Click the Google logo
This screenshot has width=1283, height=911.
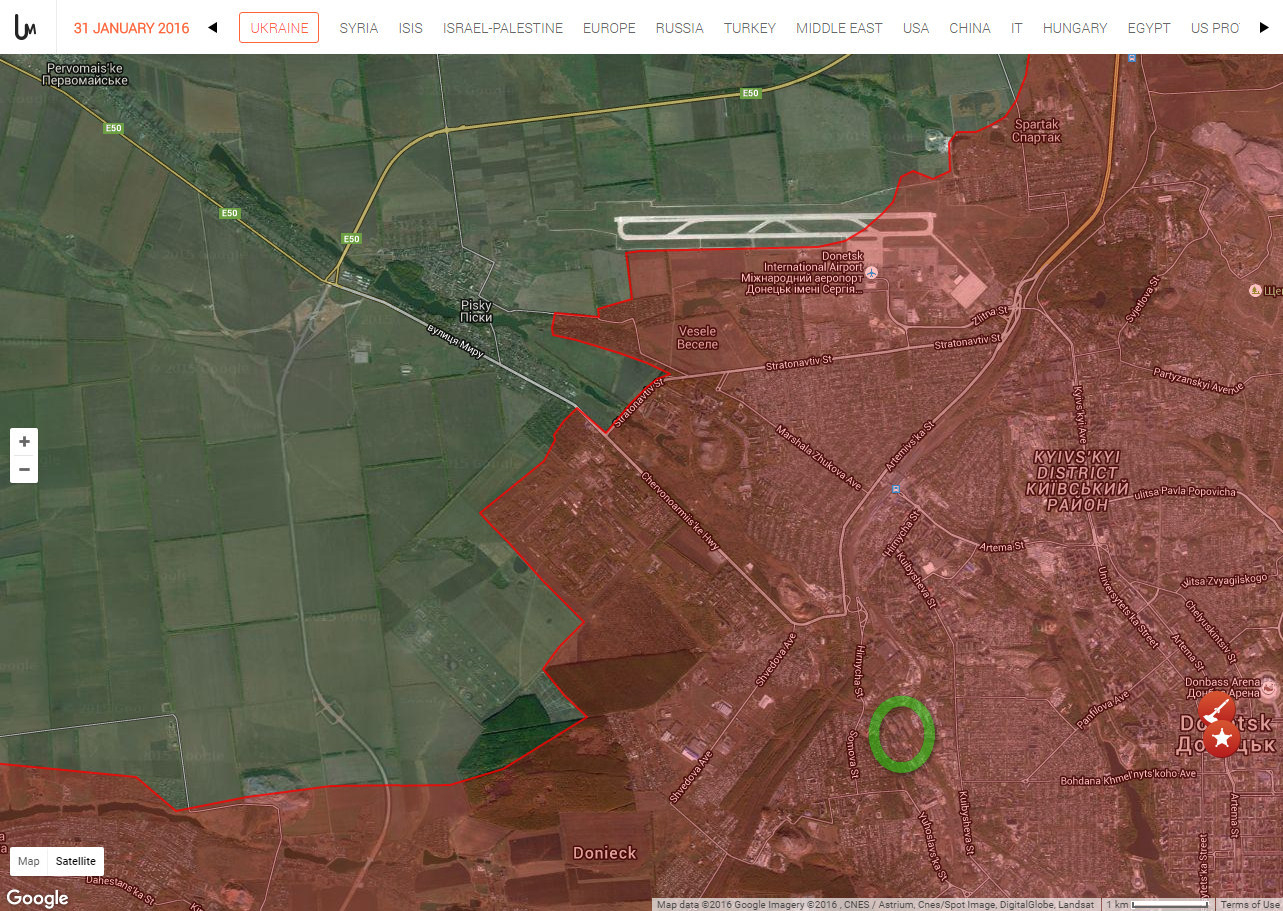coord(37,897)
